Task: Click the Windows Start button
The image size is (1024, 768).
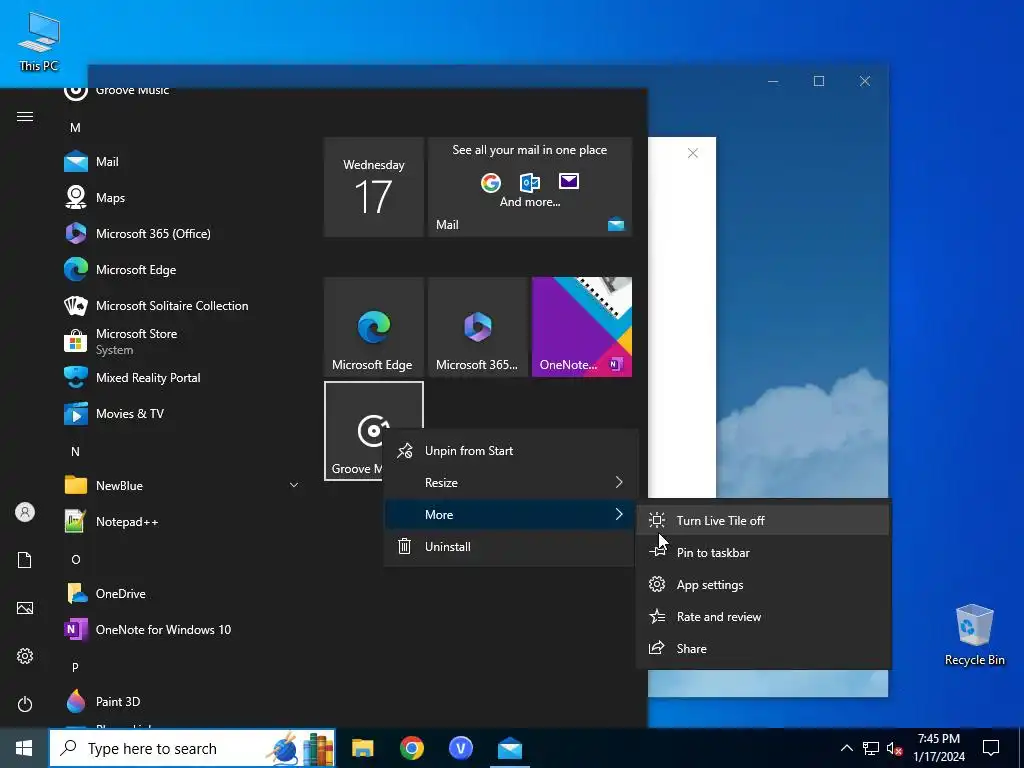Action: point(24,748)
